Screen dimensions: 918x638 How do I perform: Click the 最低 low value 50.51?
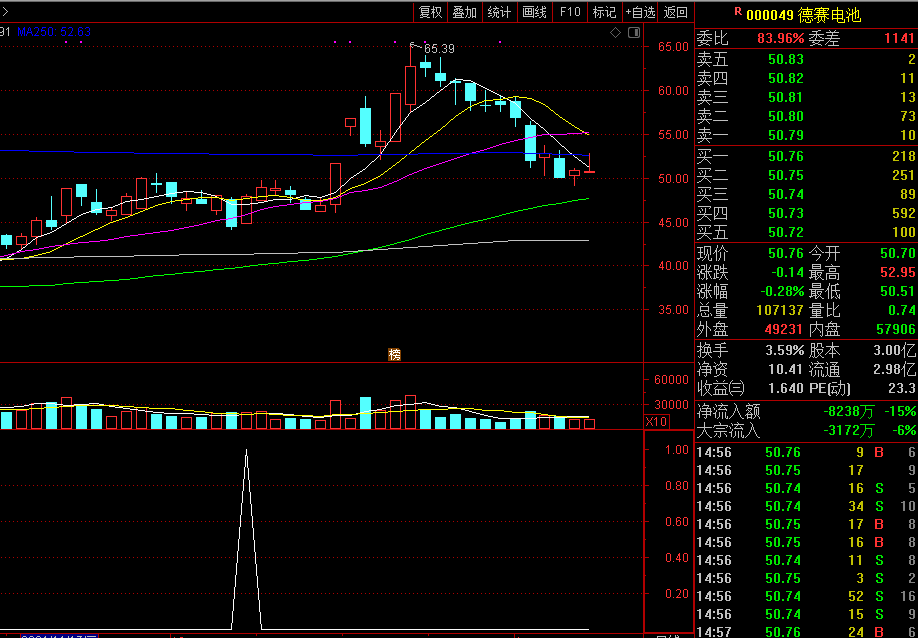coord(898,291)
